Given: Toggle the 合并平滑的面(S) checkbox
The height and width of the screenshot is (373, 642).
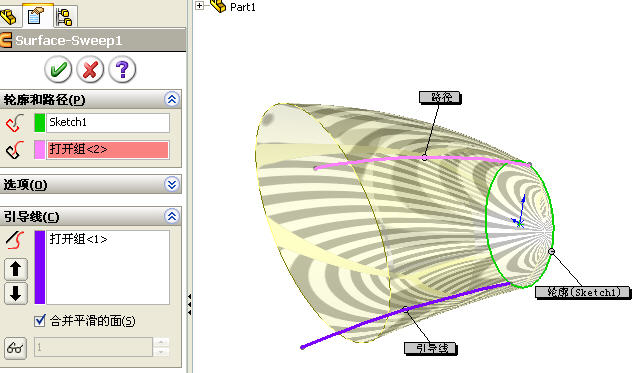Looking at the screenshot, I should [x=40, y=320].
